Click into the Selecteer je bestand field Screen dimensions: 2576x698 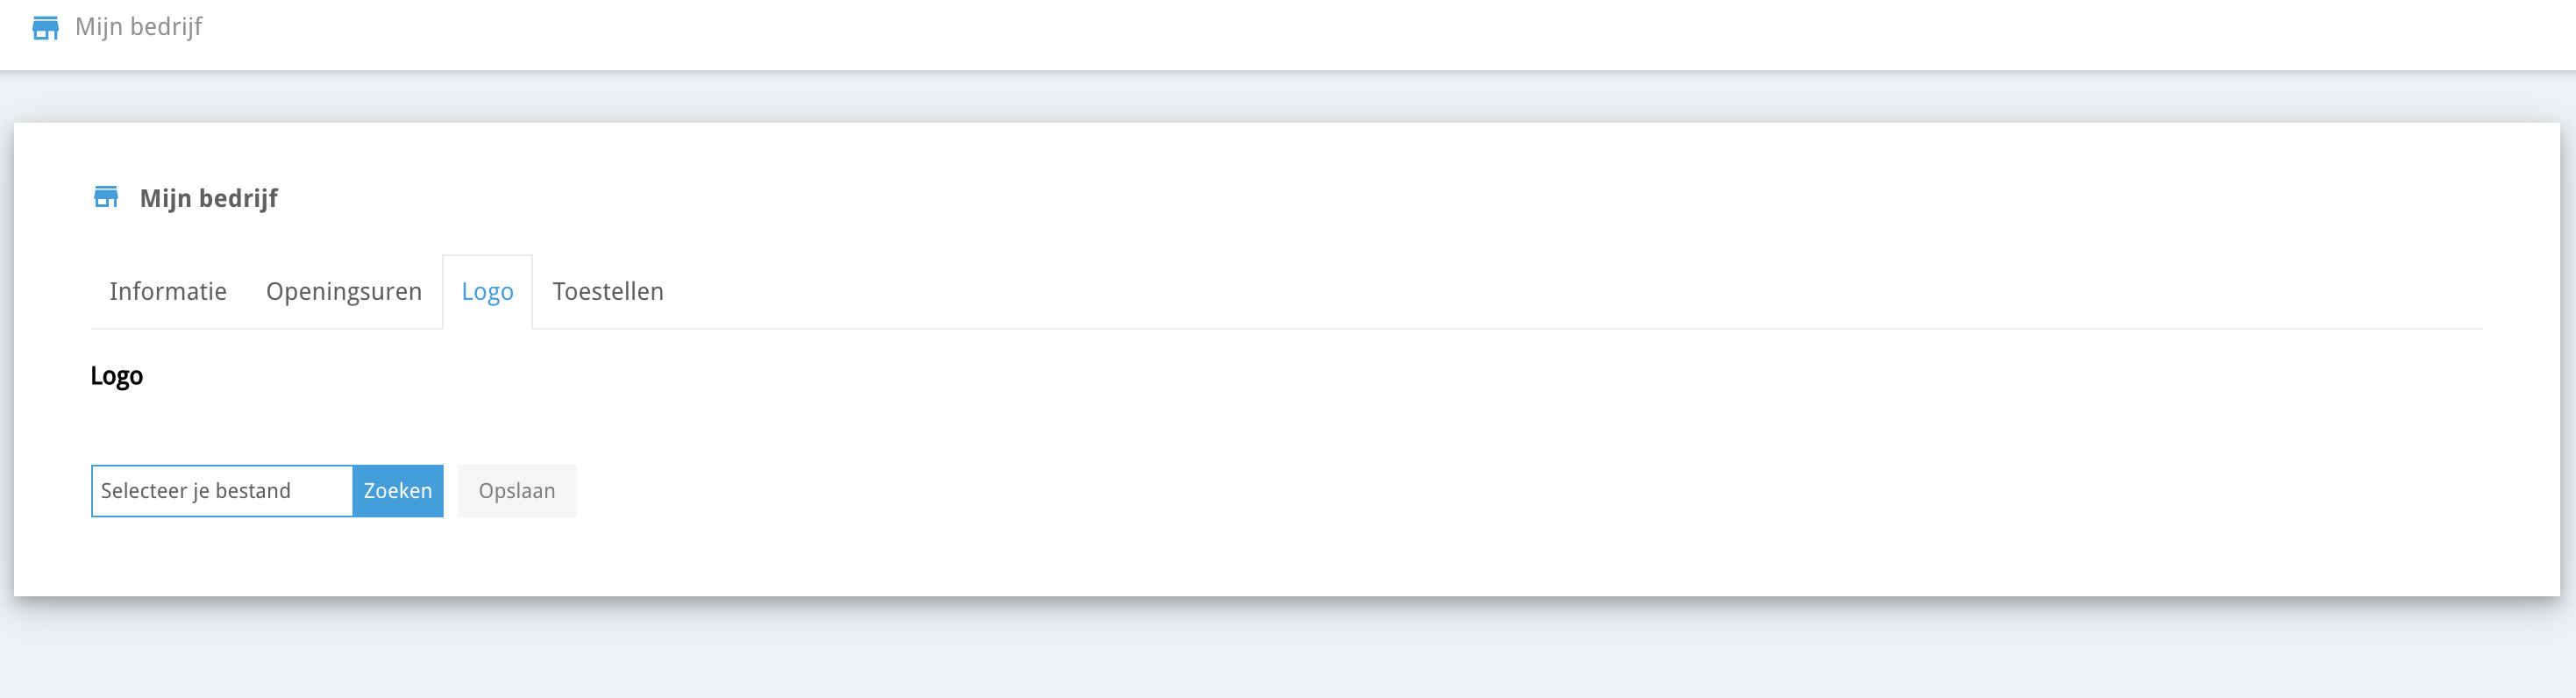(x=222, y=491)
